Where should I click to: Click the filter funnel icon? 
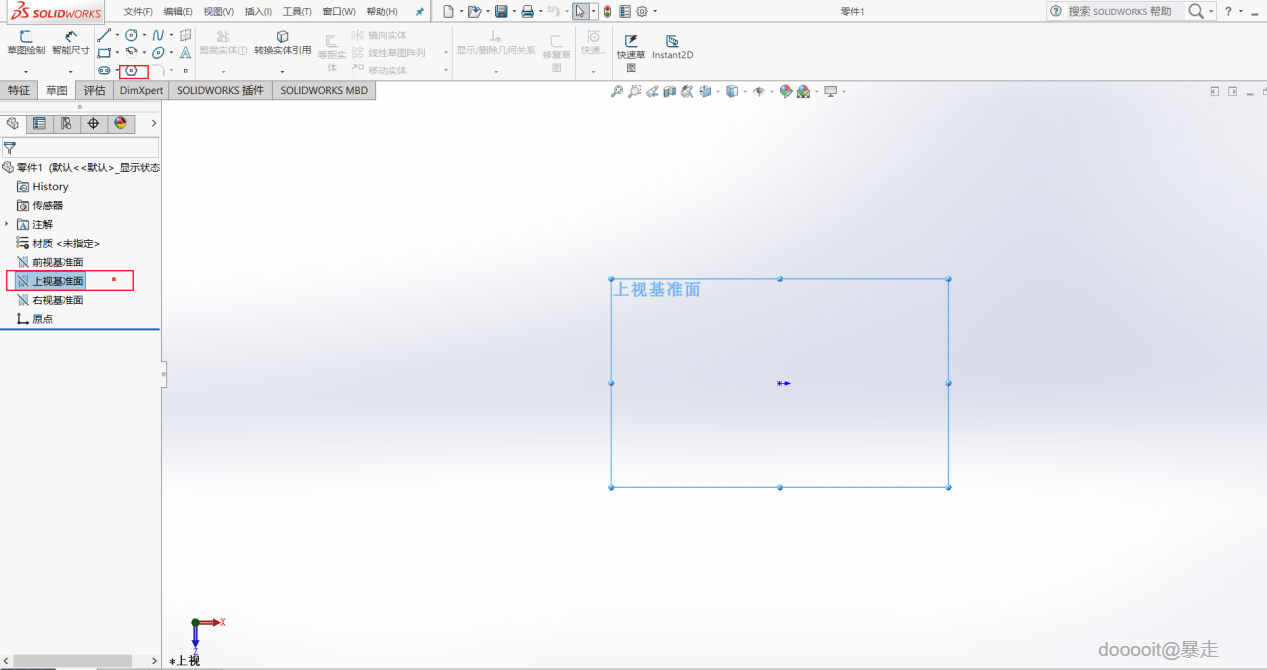(x=10, y=148)
